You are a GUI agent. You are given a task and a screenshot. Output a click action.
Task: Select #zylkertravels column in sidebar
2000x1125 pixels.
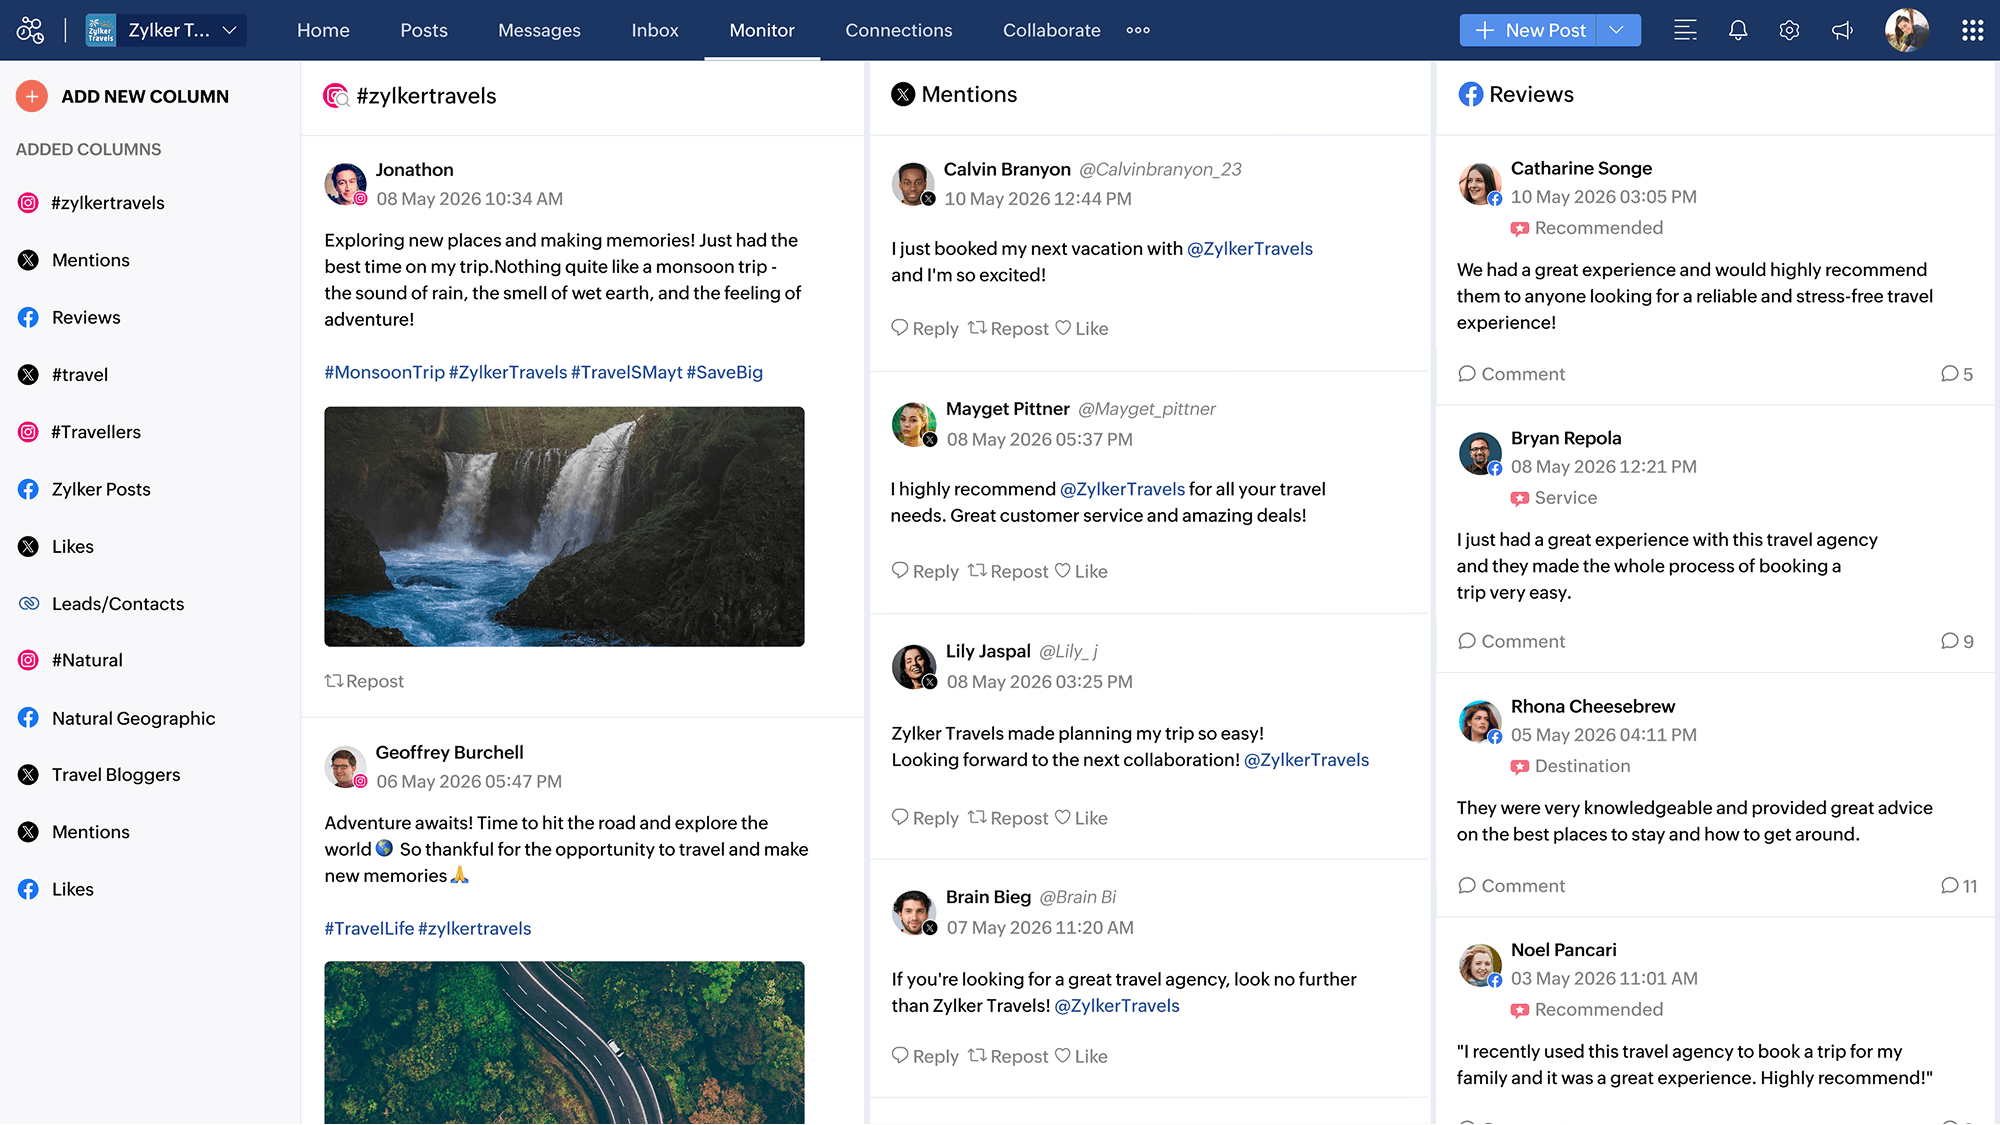pyautogui.click(x=108, y=203)
